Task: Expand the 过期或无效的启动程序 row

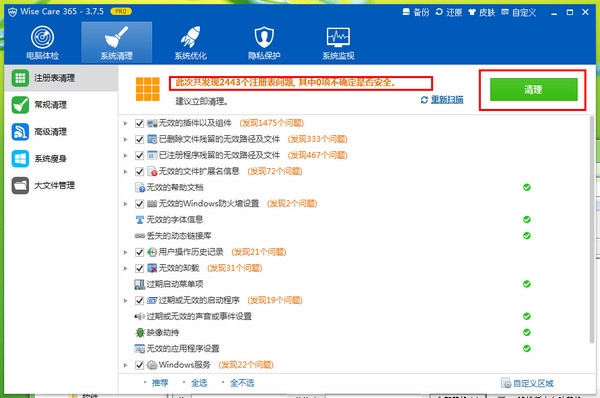Action: point(126,300)
